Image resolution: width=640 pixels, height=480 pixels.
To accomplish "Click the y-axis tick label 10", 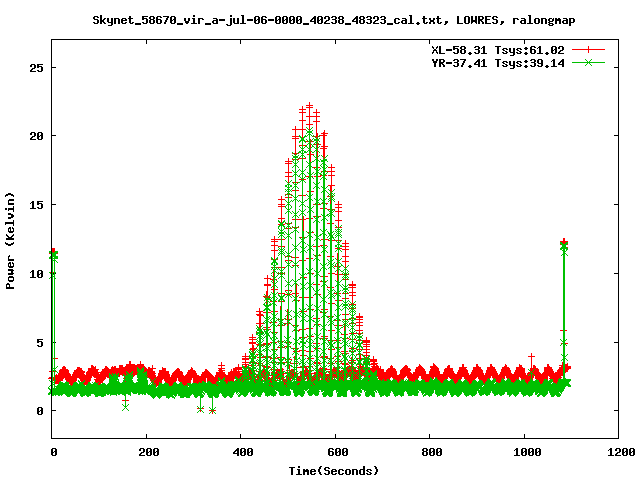I will 36,274.
